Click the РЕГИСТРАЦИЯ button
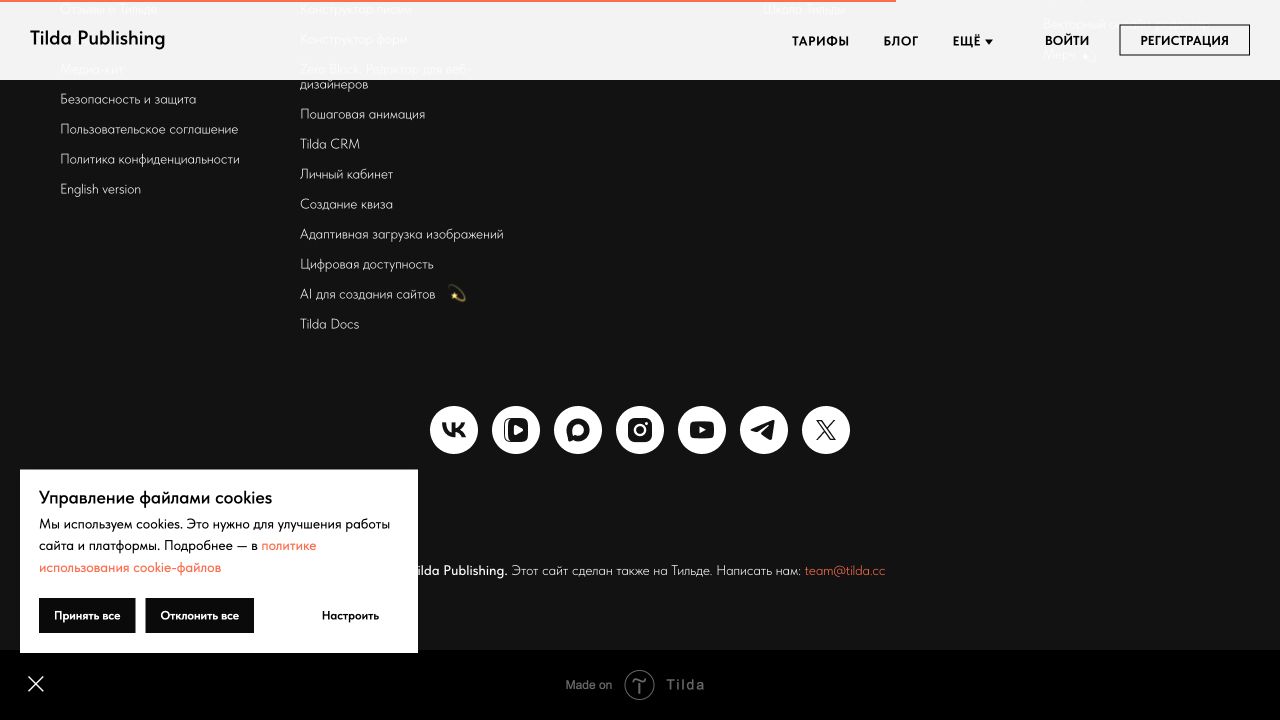 coord(1184,40)
